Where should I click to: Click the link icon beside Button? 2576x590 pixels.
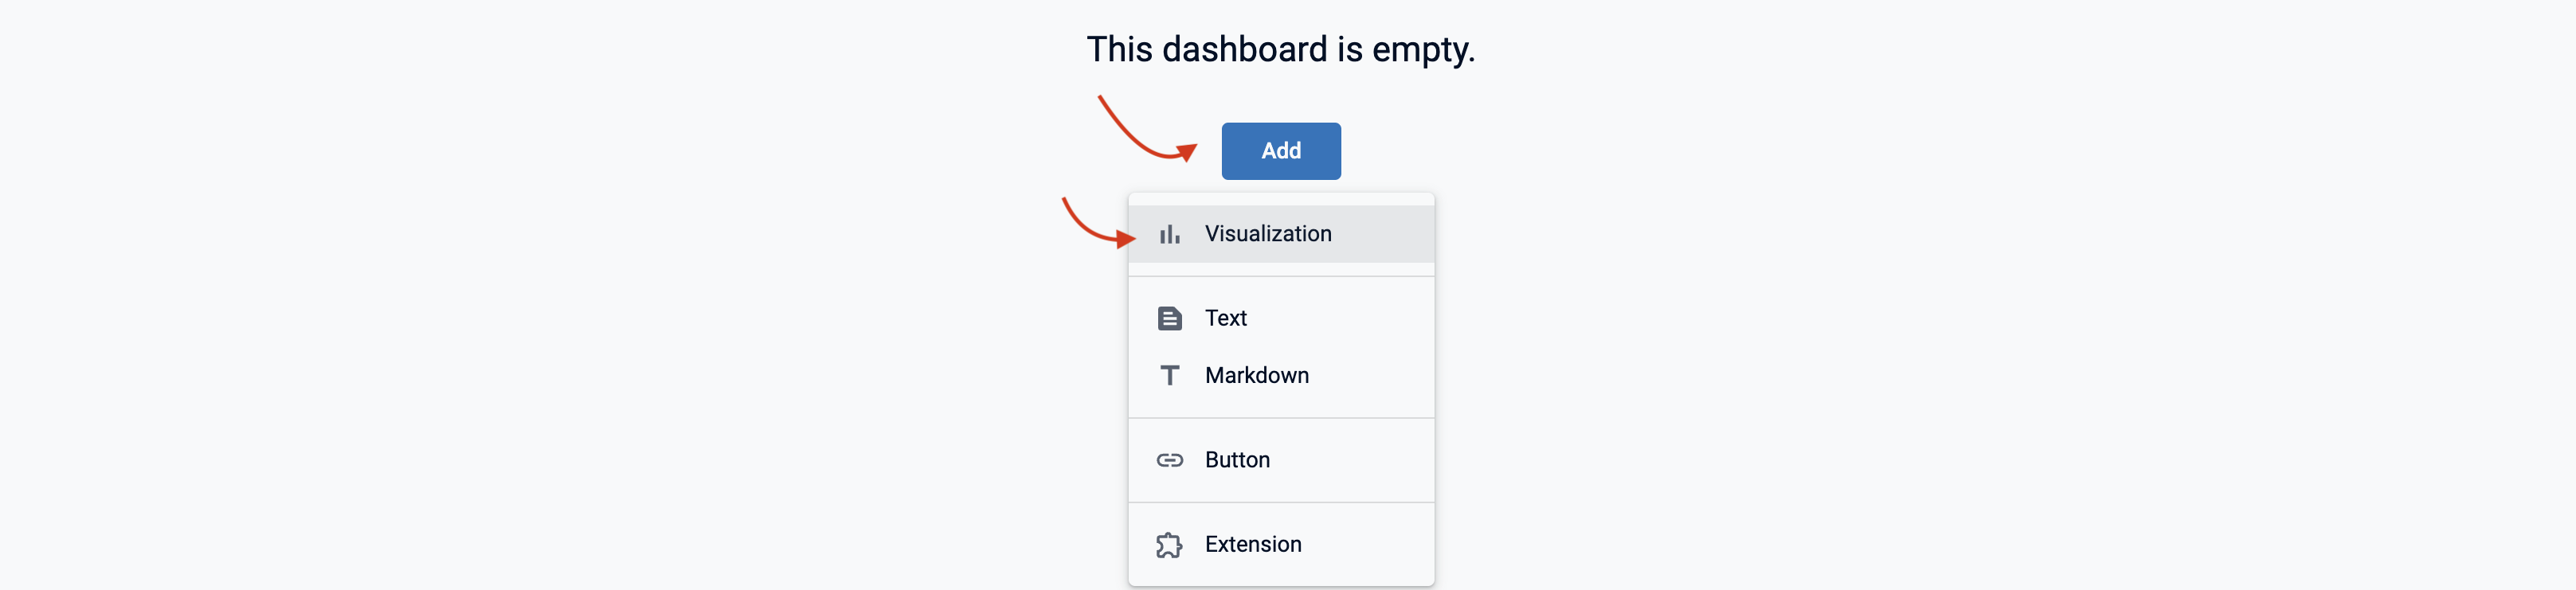[1169, 460]
